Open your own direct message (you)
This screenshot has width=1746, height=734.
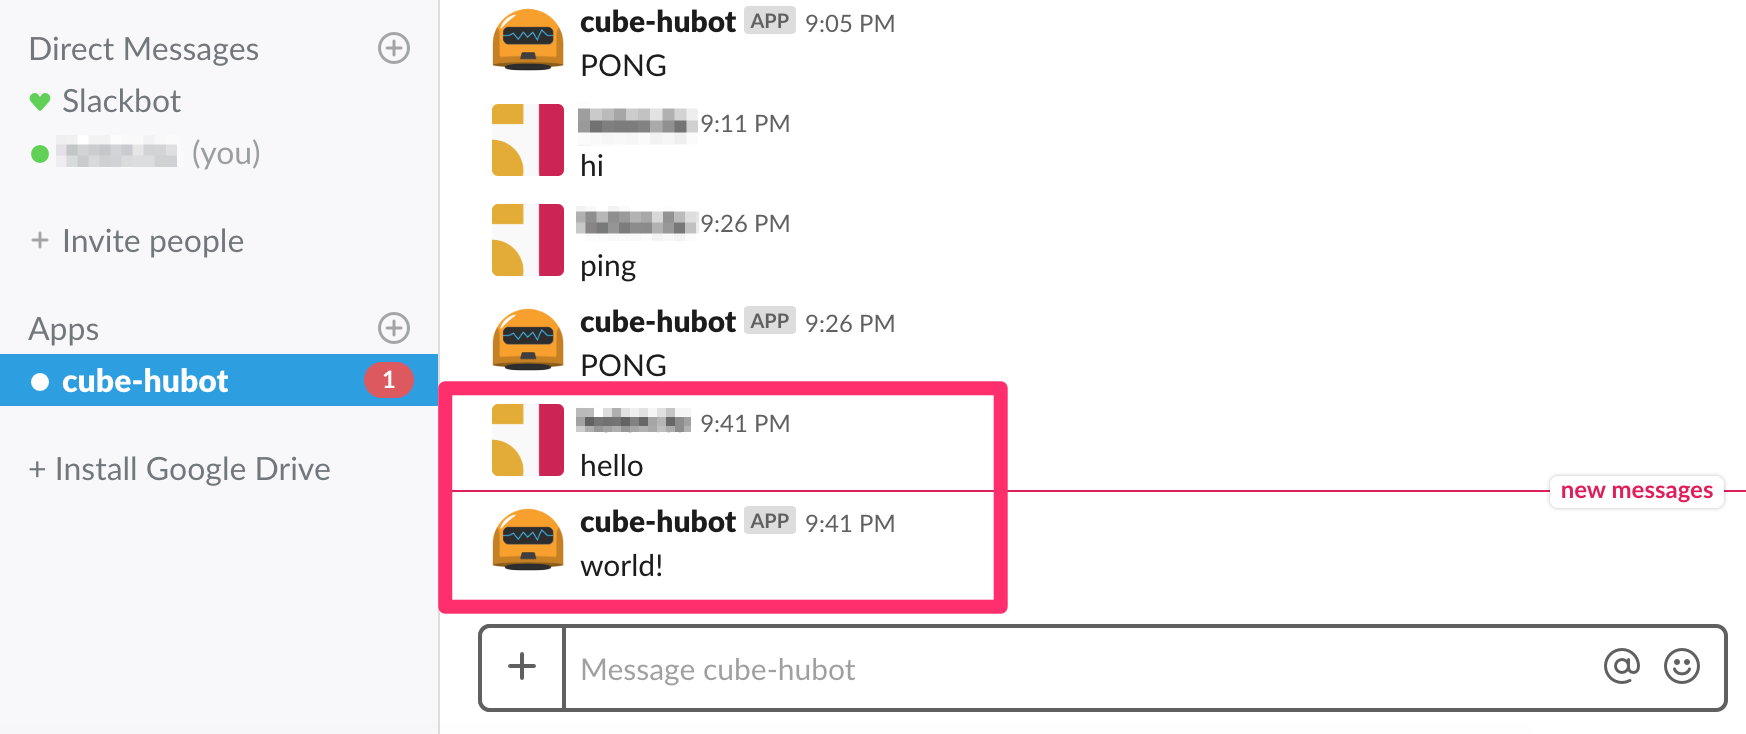(150, 153)
